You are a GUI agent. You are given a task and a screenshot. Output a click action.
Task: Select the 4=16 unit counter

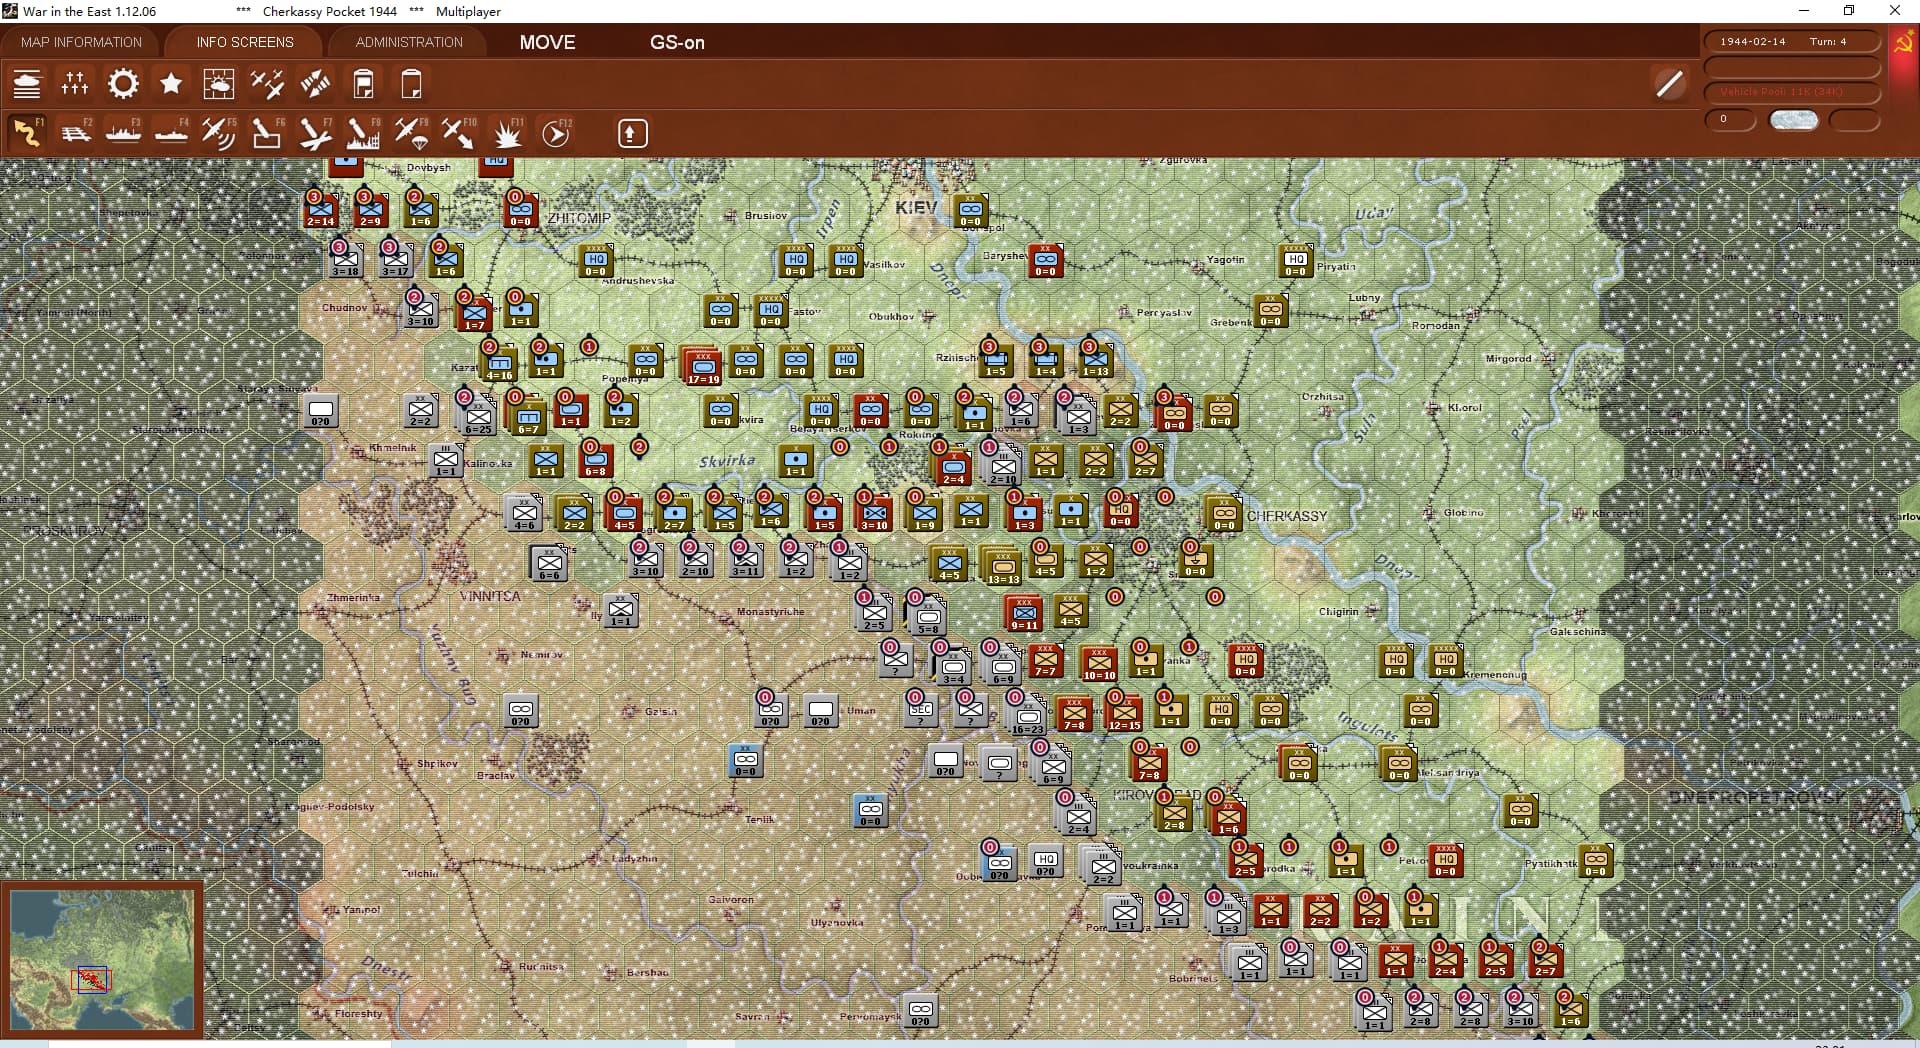pyautogui.click(x=498, y=364)
